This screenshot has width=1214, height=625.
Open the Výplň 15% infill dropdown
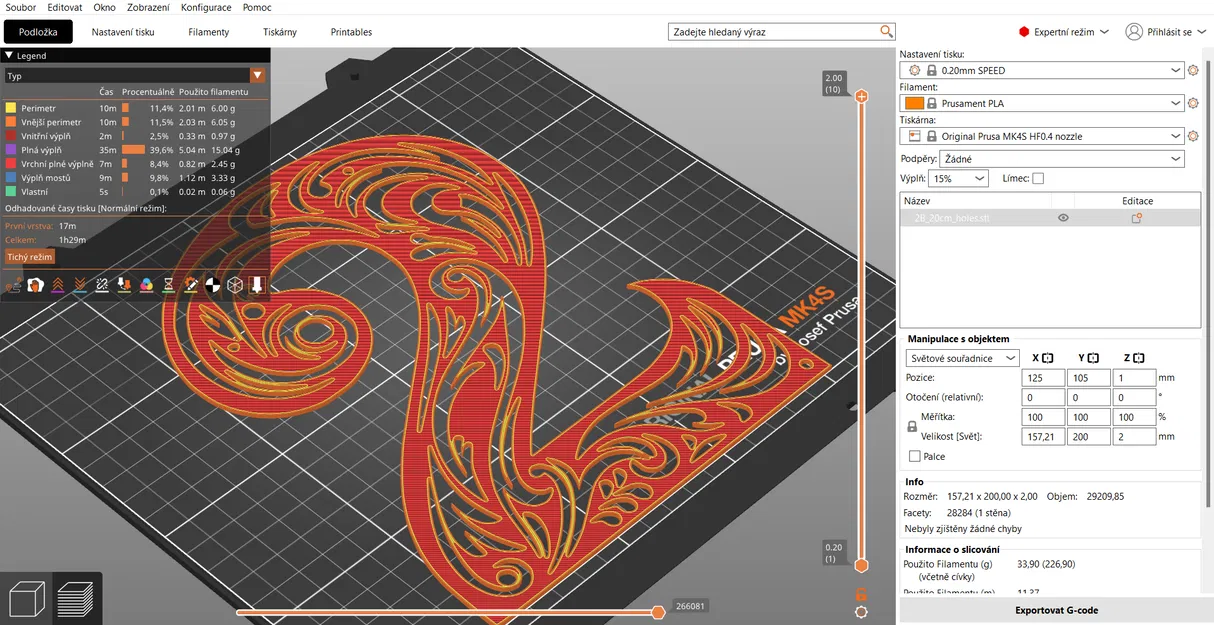(958, 179)
